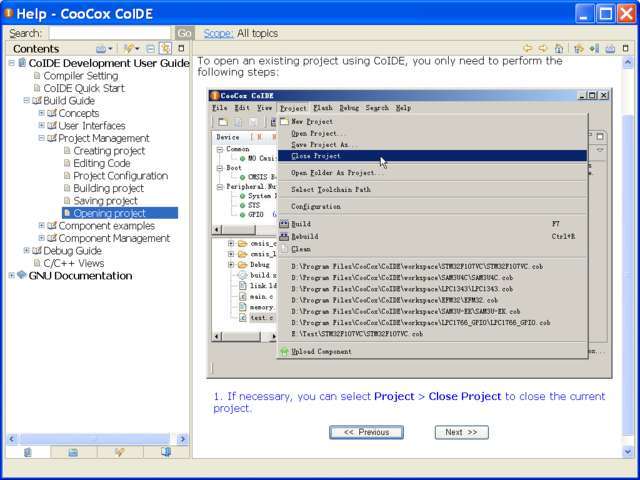Click the Contents pane left scroll arrow
This screenshot has width=640, height=480.
(x=11, y=439)
